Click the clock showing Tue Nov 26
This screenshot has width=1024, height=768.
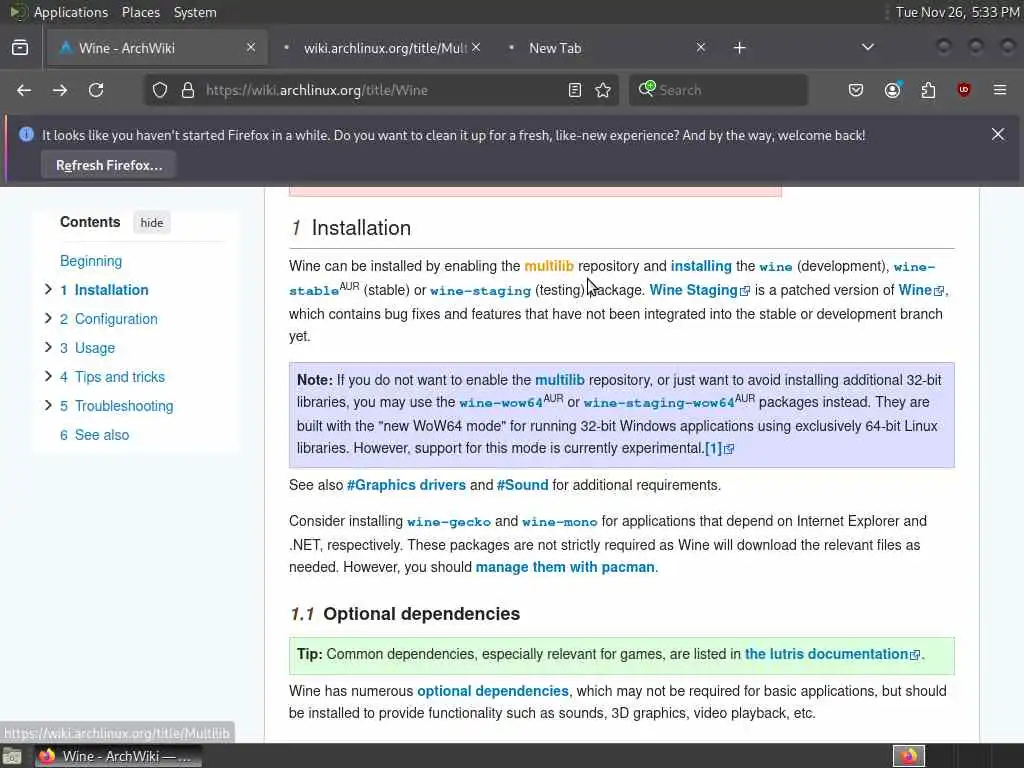click(957, 12)
